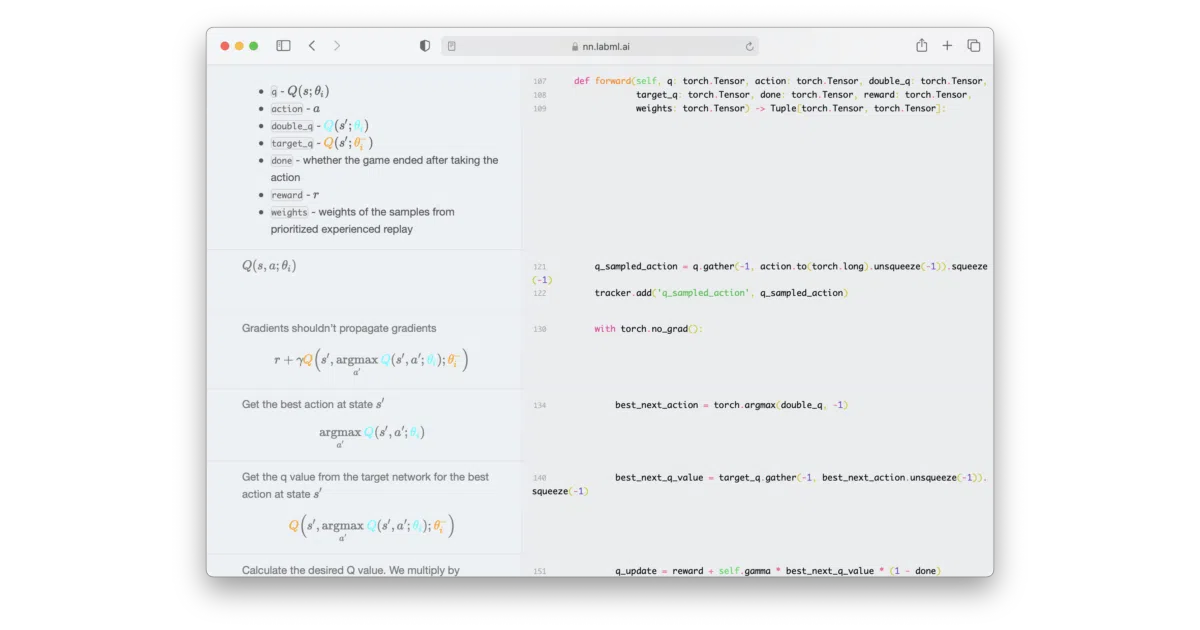Click code line number 121

click(x=540, y=267)
